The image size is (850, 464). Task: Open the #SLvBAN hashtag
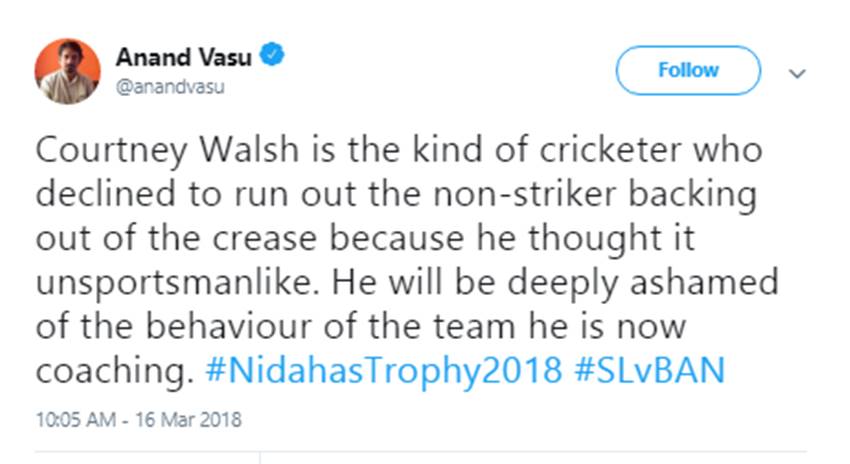pyautogui.click(x=647, y=370)
